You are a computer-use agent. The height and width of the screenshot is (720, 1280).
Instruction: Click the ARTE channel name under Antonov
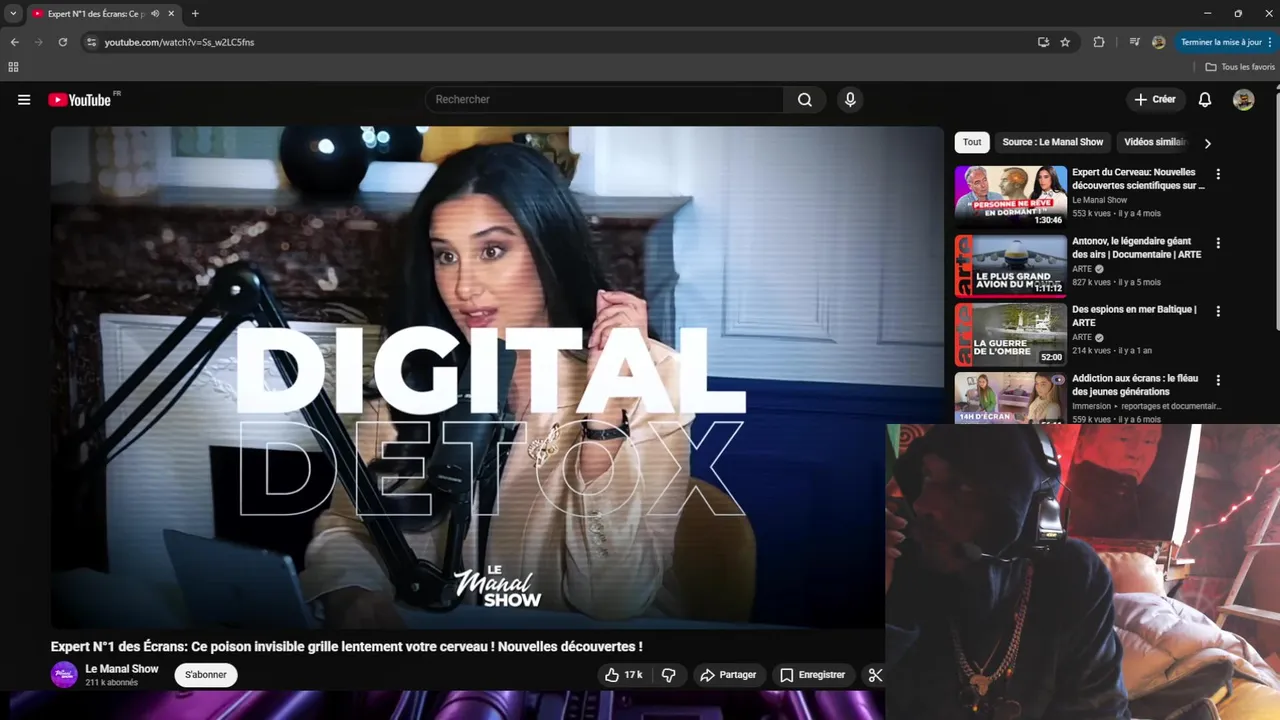1082,269
